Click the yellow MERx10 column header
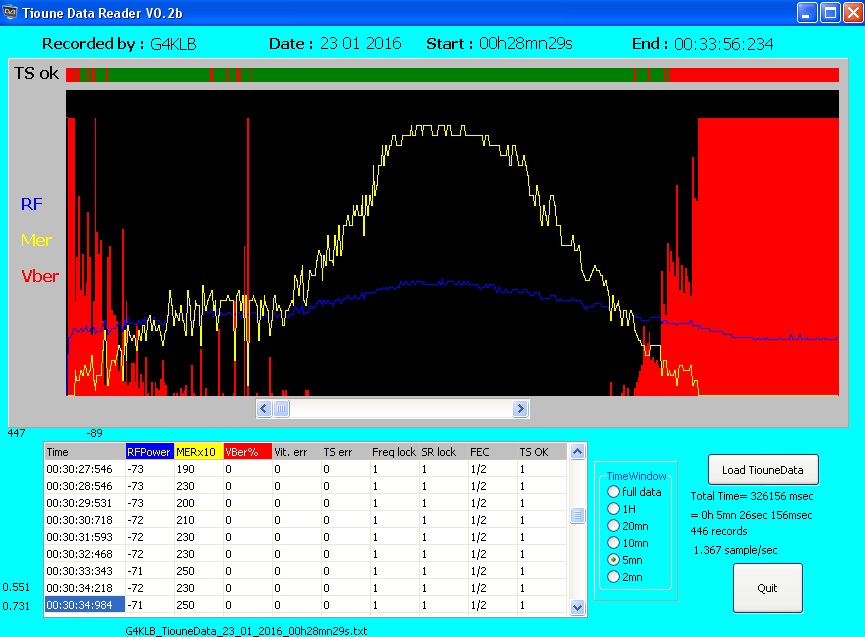The image size is (865, 637). 199,452
